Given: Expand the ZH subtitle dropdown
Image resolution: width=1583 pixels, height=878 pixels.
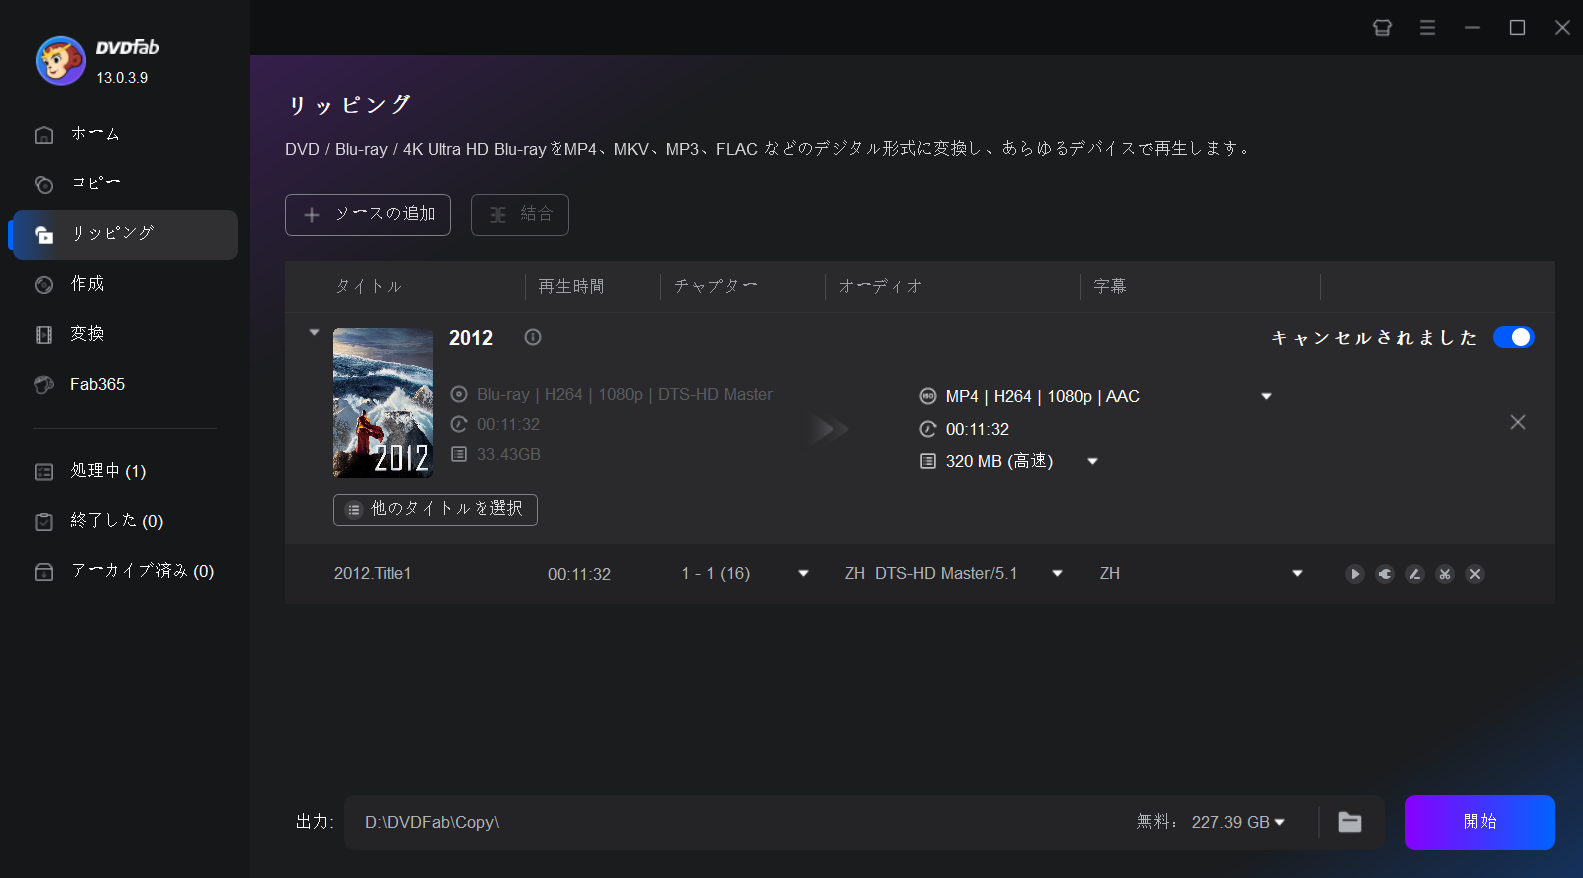Looking at the screenshot, I should pos(1297,574).
